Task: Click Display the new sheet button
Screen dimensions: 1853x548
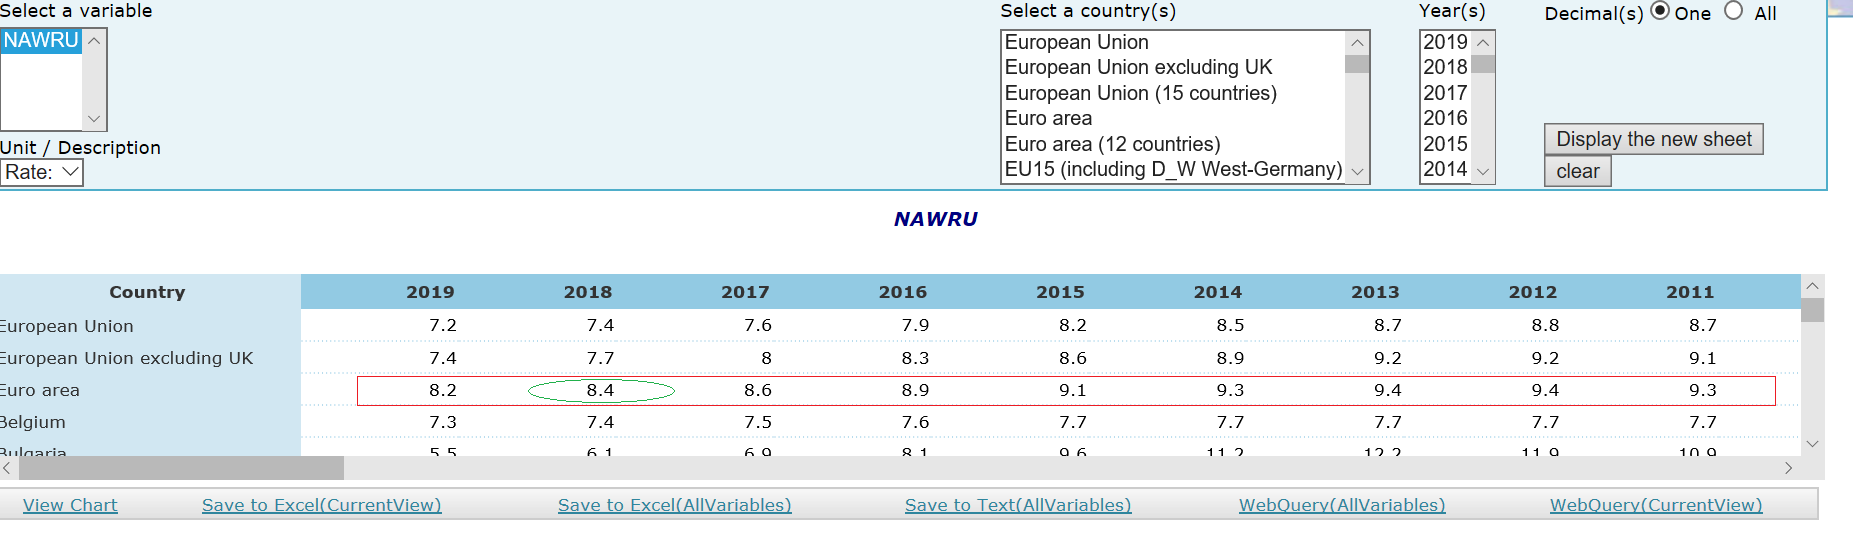Action: [x=1653, y=139]
